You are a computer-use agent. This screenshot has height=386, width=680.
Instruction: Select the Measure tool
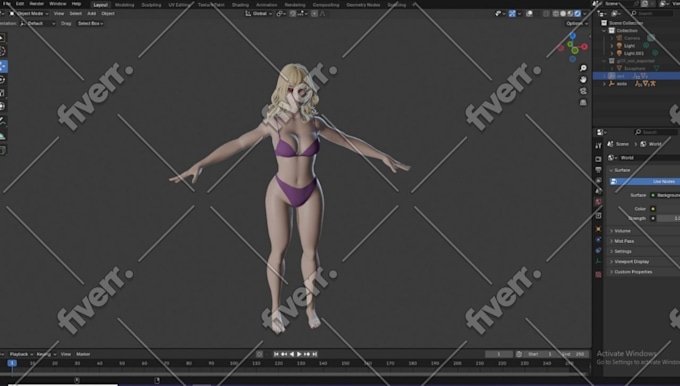(2, 136)
